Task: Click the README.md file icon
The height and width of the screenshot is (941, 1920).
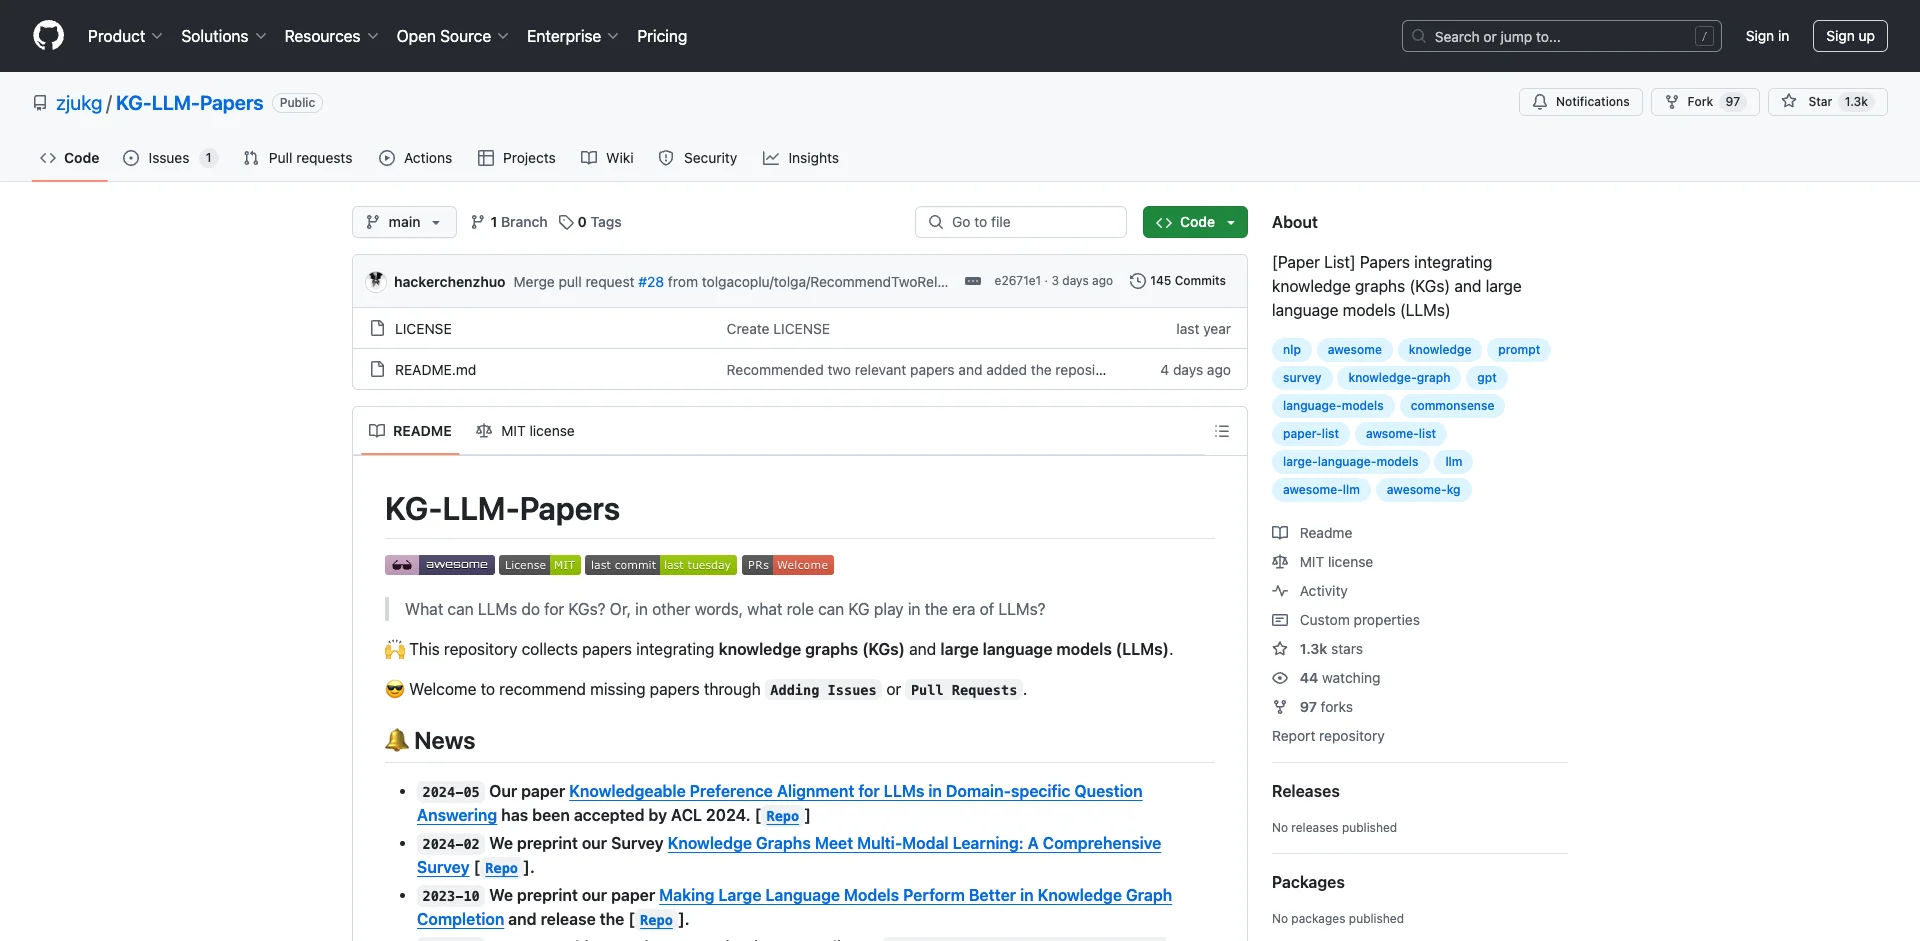Action: pos(377,369)
